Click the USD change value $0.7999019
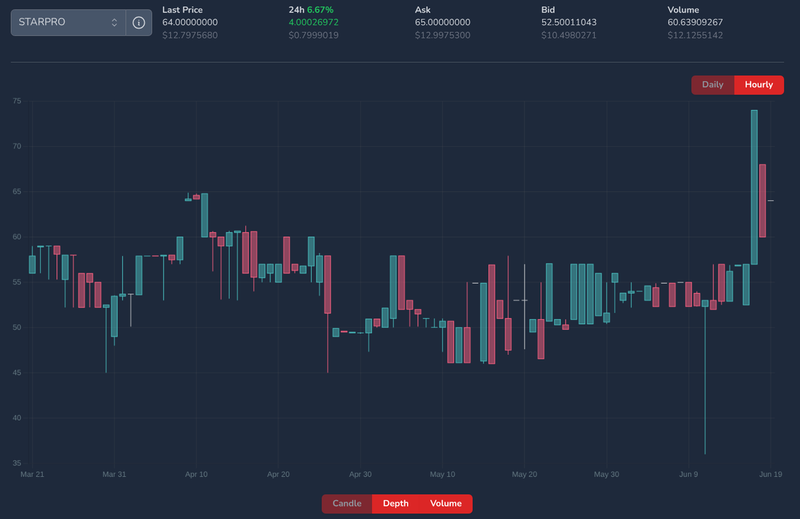This screenshot has height=519, width=800. tap(313, 35)
